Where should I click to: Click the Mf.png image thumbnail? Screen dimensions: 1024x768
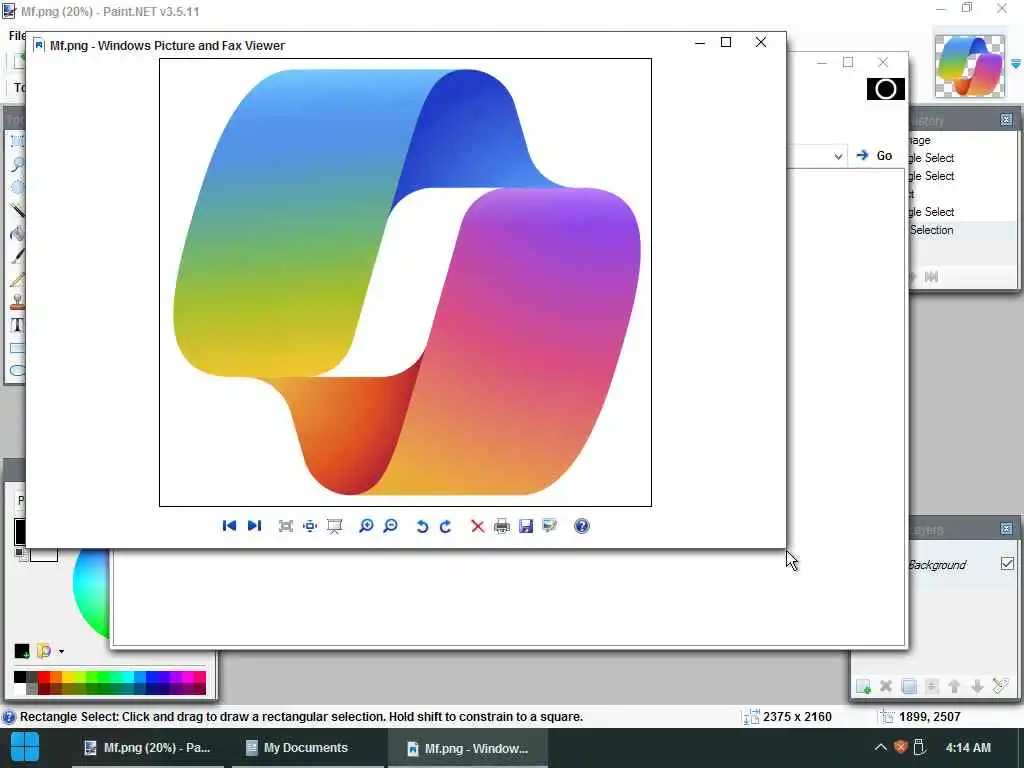click(970, 67)
